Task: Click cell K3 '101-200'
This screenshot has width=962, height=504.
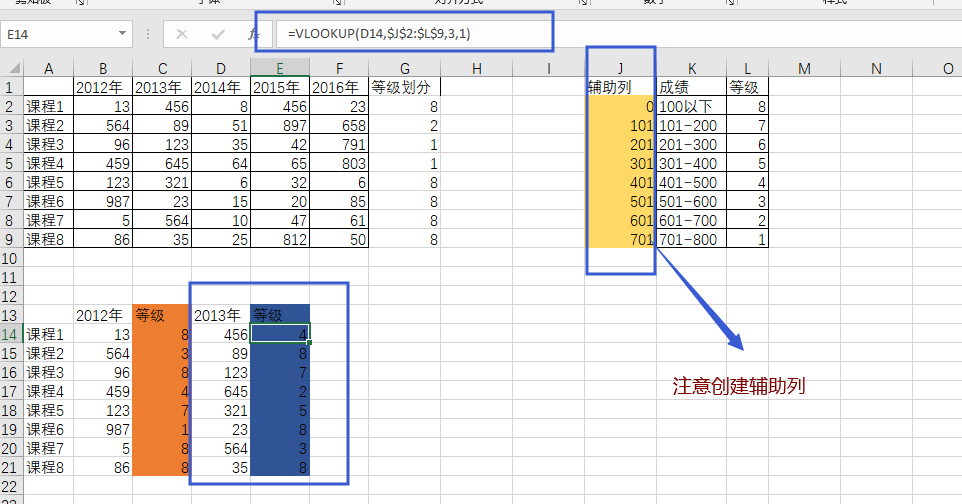Action: tap(691, 125)
